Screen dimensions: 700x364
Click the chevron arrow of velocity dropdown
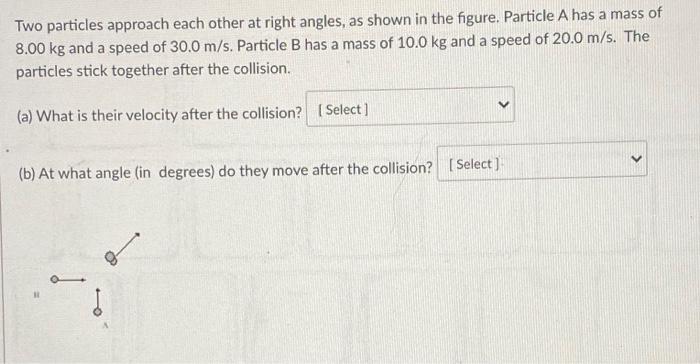(503, 105)
